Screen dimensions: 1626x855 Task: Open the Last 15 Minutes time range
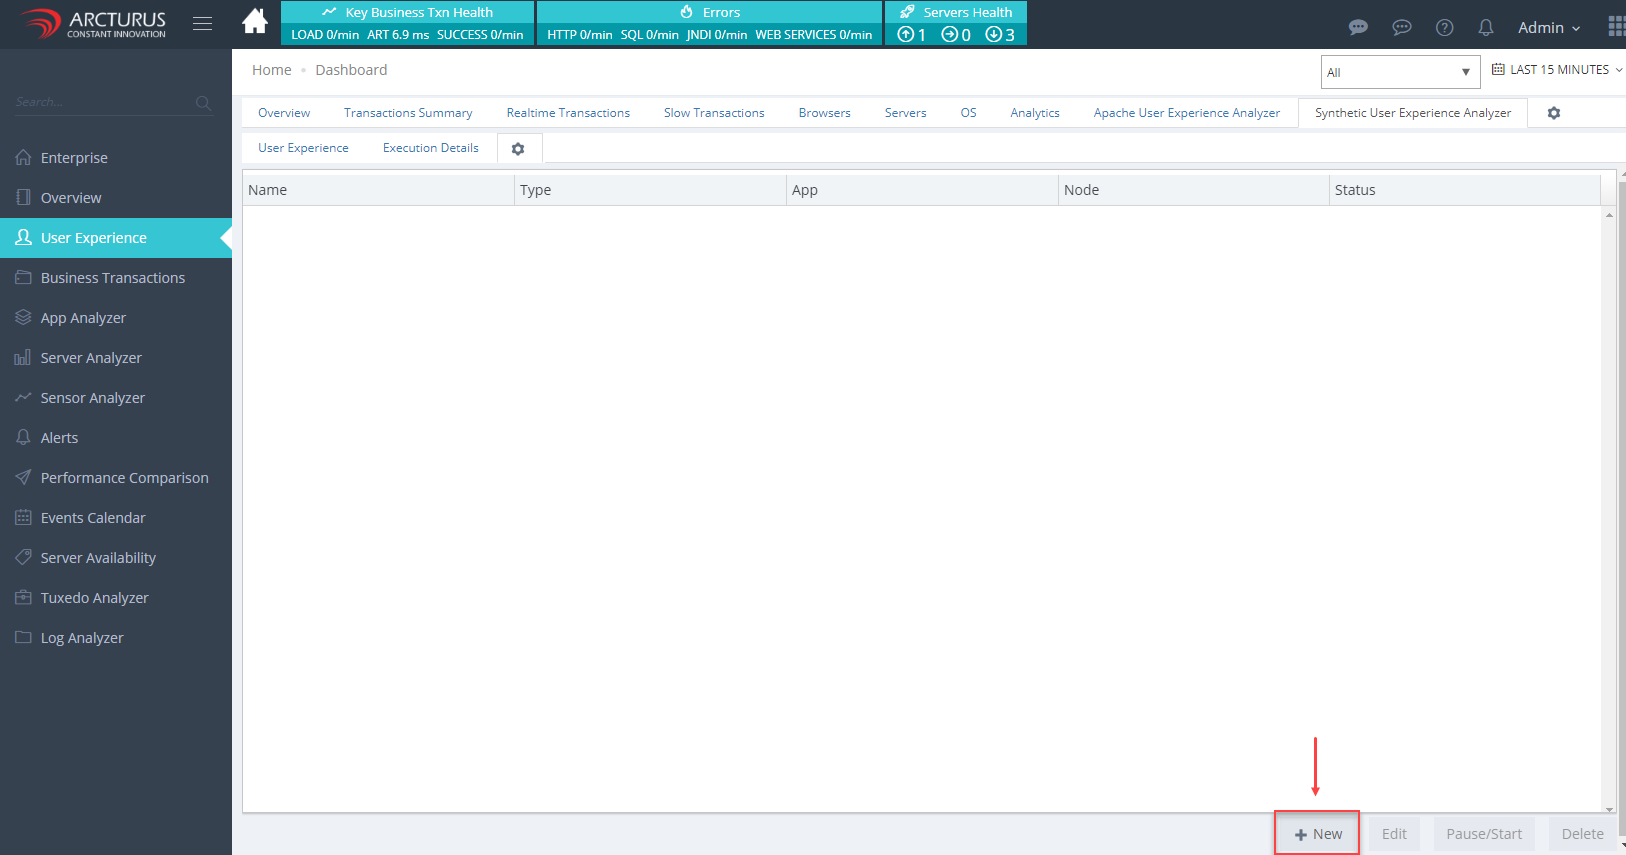pyautogui.click(x=1557, y=70)
